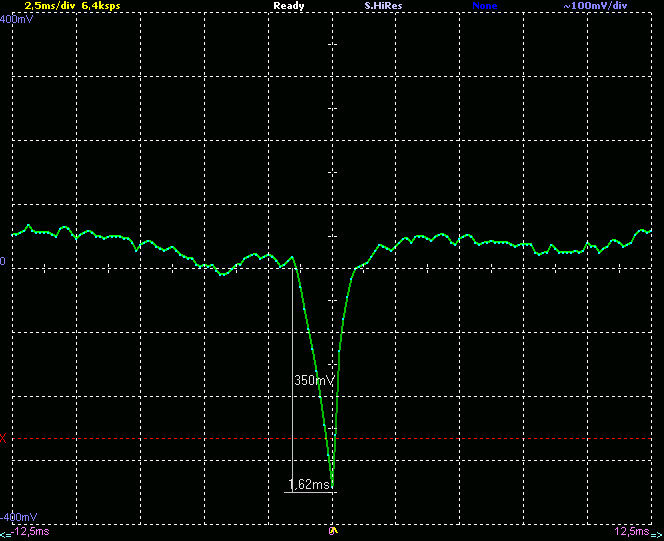Click the 0 volt level label on left
Viewport: 664px width, 541px height.
coord(3,261)
